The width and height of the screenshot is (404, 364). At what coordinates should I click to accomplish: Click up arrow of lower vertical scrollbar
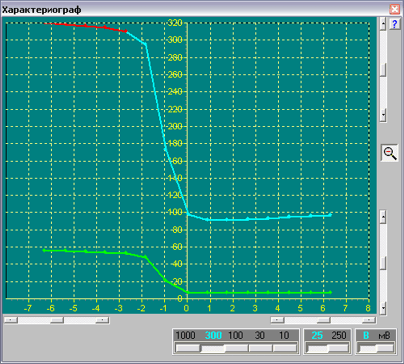[383, 217]
